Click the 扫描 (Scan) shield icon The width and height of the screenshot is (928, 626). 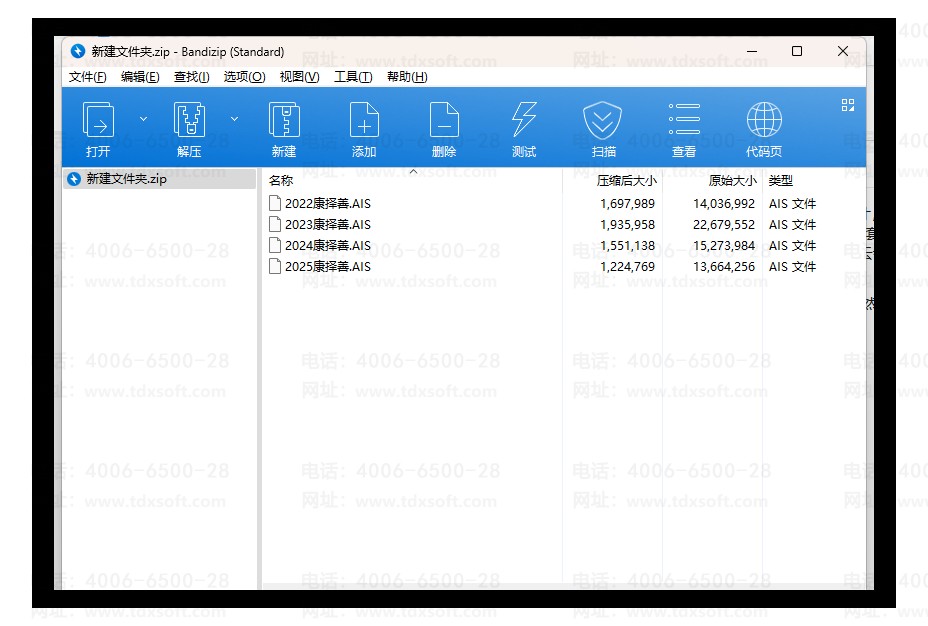click(x=603, y=122)
